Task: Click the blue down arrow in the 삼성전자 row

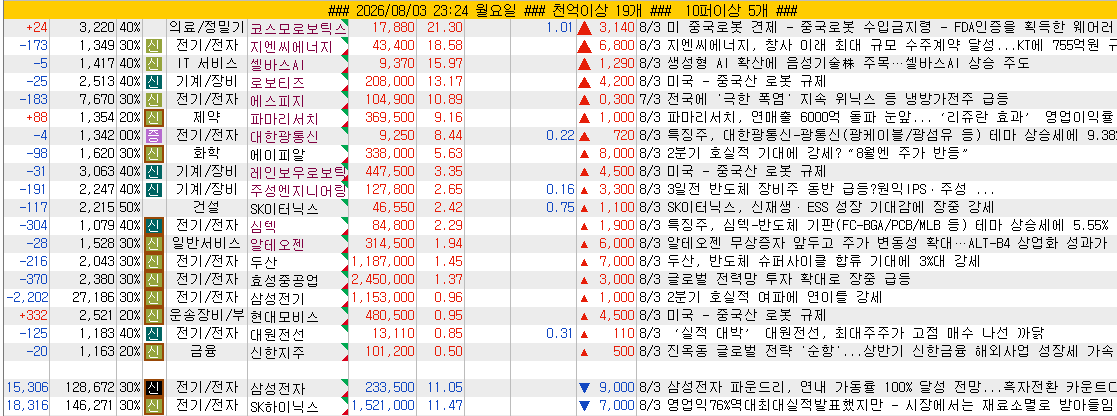Action: pyautogui.click(x=585, y=388)
